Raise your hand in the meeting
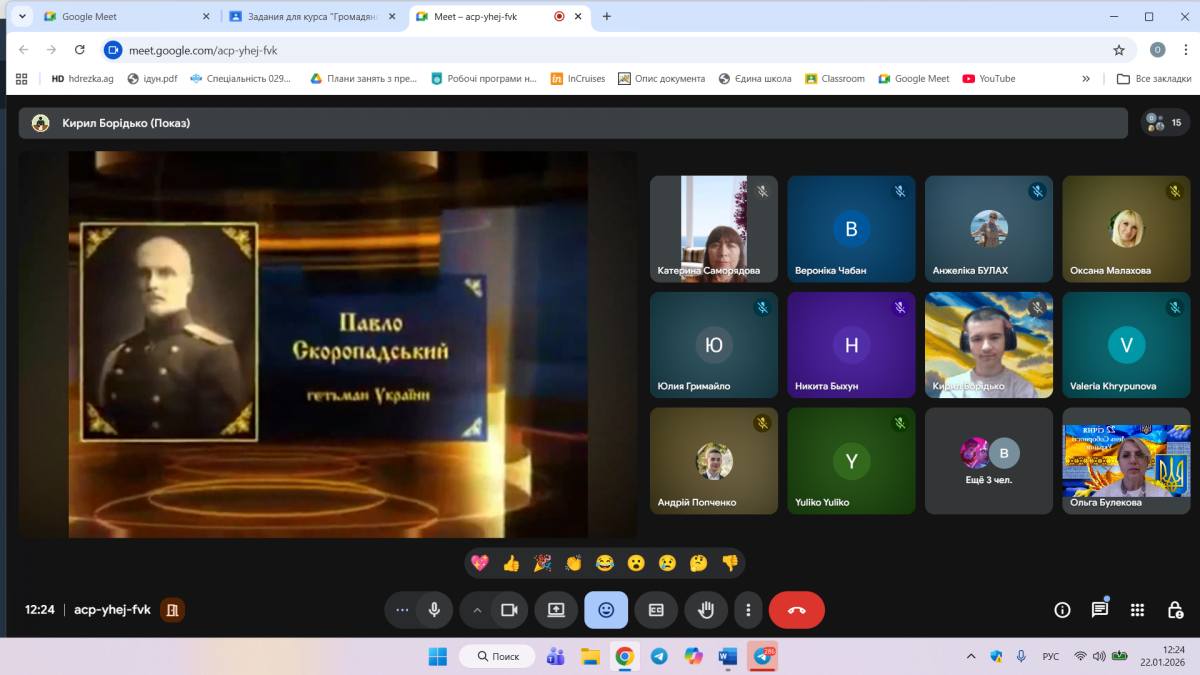 click(706, 610)
